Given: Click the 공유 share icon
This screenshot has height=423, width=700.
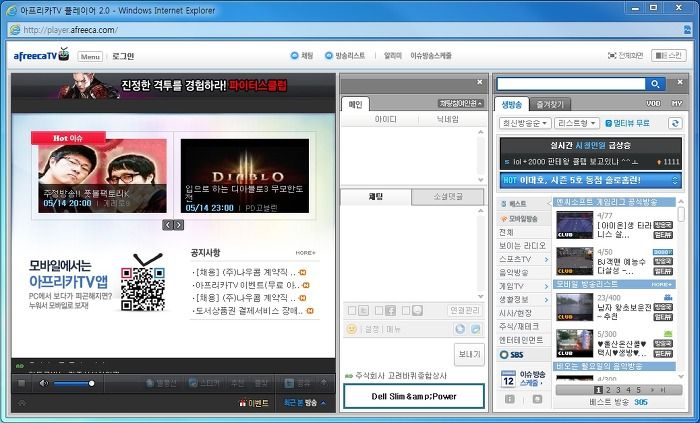Looking at the screenshot, I should pyautogui.click(x=297, y=383).
